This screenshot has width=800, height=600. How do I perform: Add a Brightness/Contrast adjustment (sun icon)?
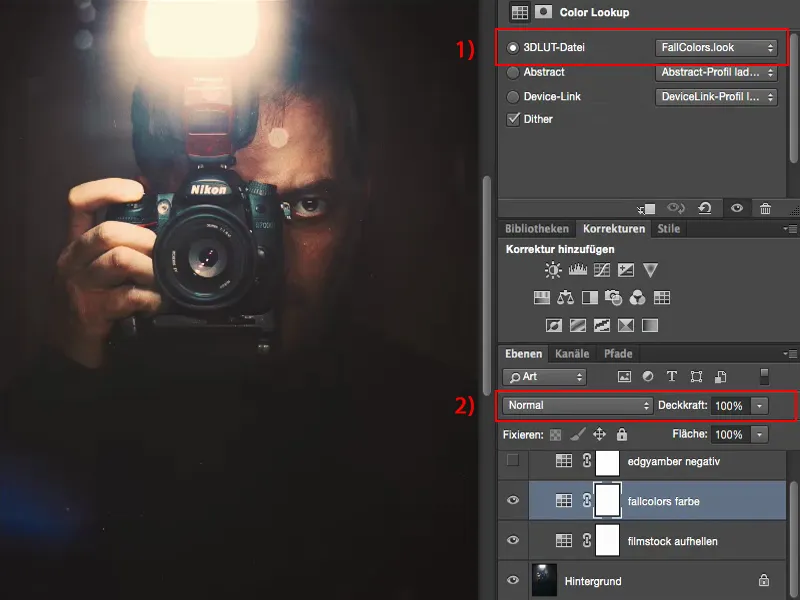553,270
